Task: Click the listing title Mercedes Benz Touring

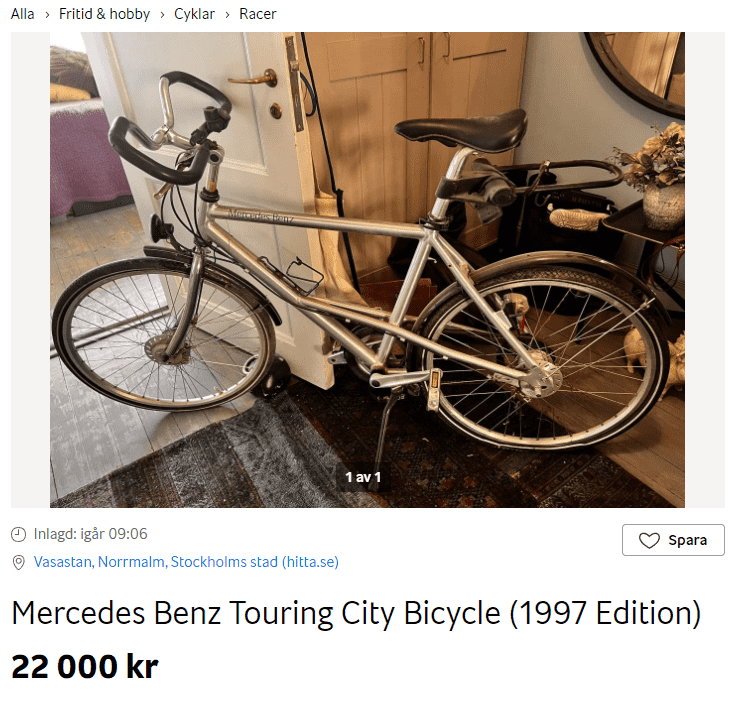Action: pos(356,613)
